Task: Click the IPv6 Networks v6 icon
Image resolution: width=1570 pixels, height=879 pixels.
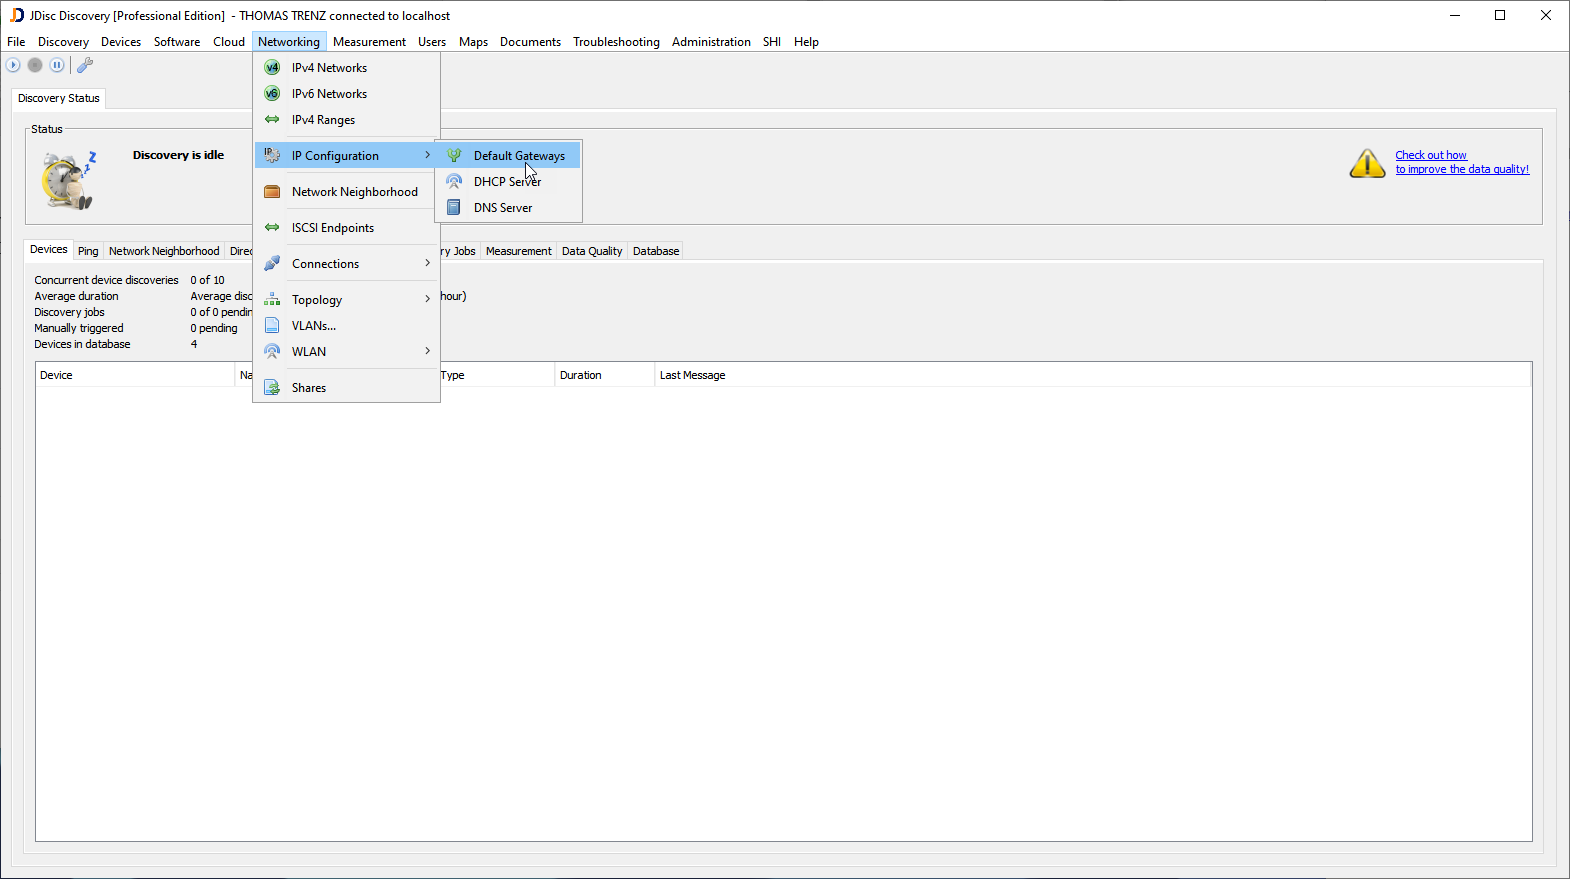Action: [x=272, y=94]
